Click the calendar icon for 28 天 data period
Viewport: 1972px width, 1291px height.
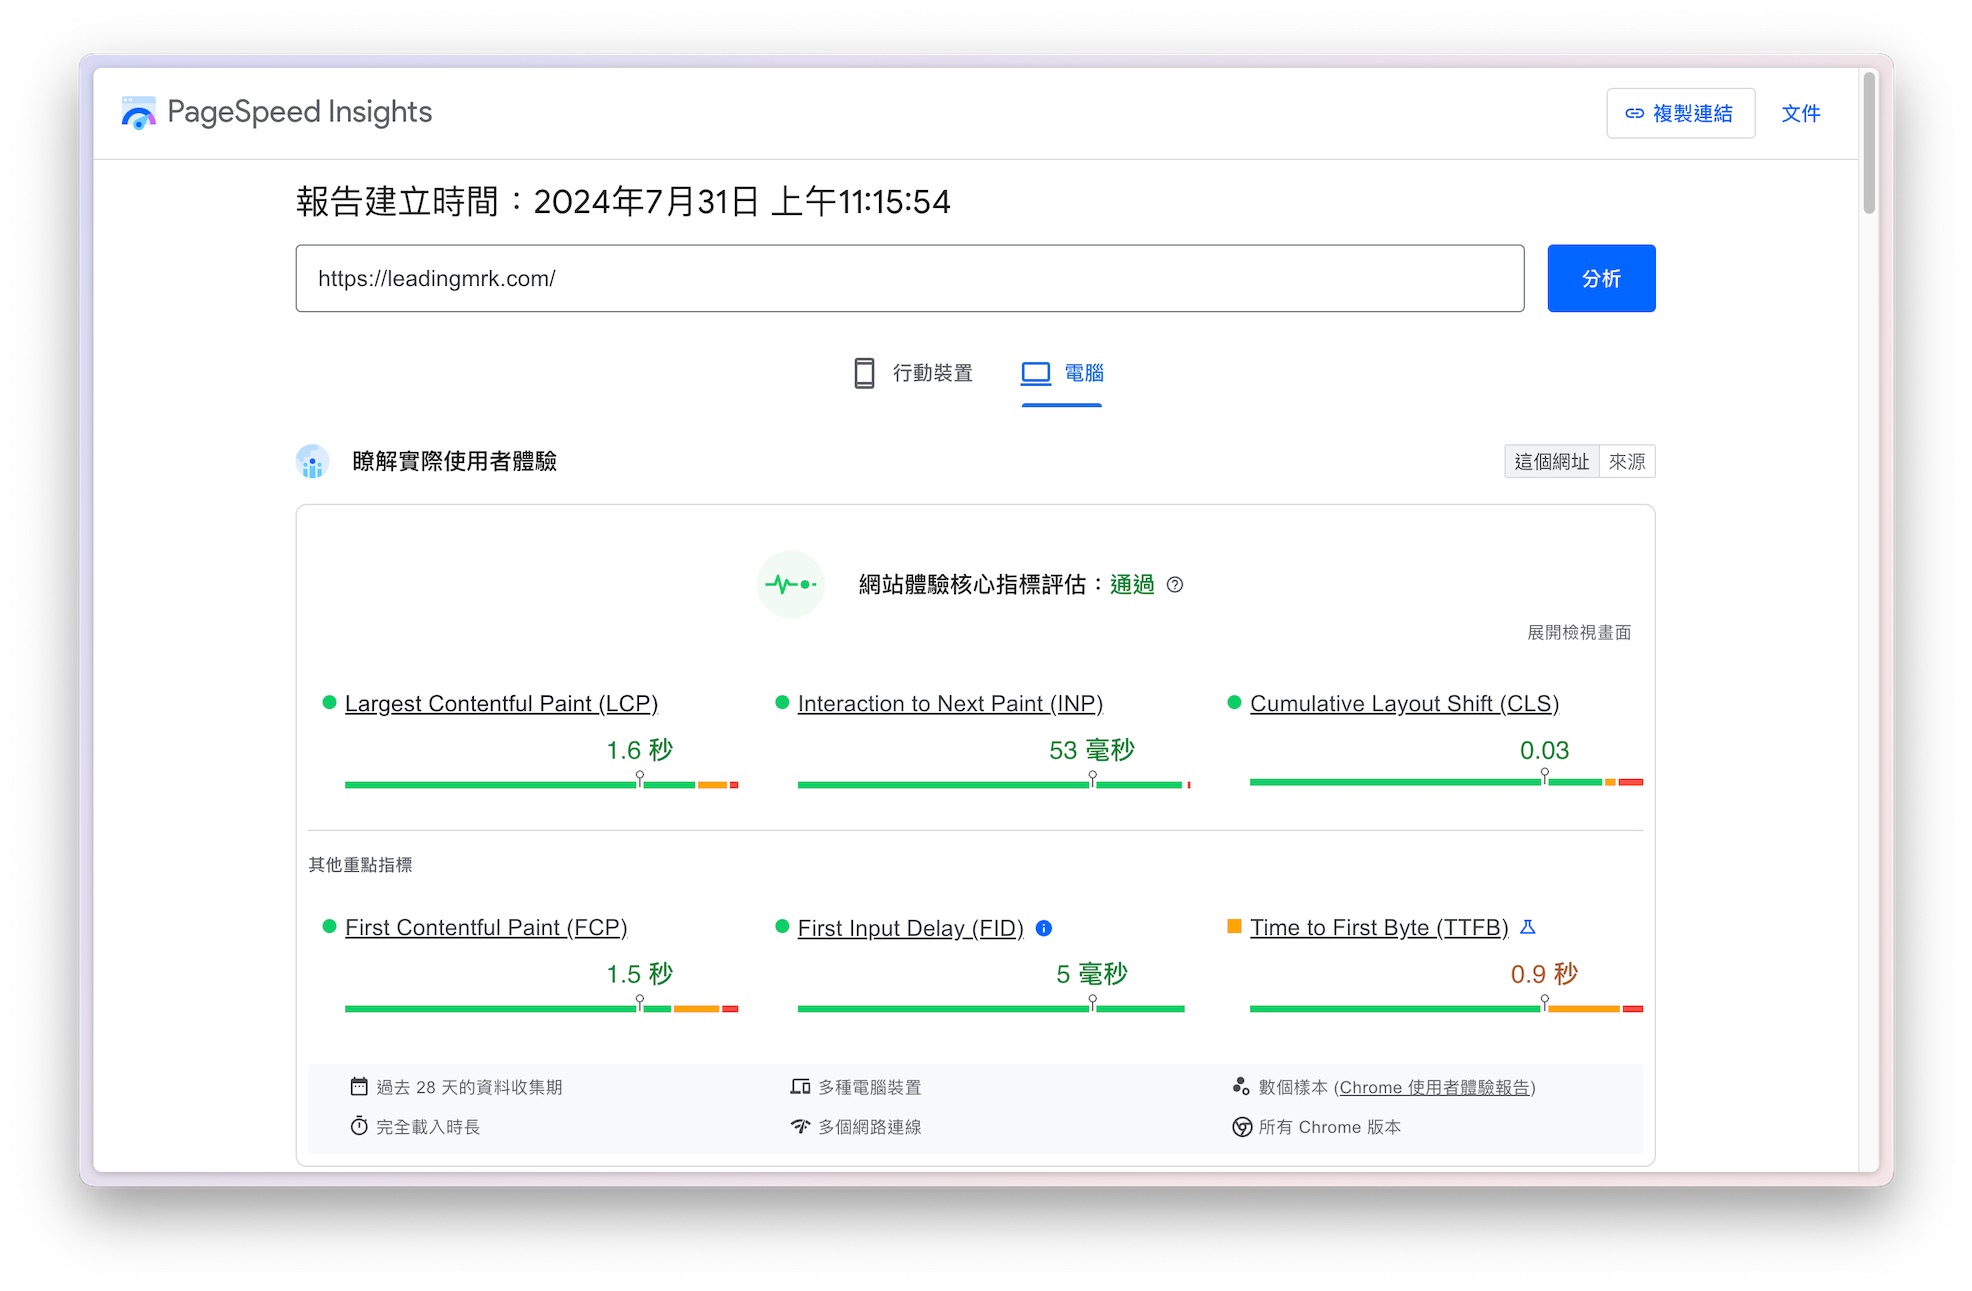pyautogui.click(x=359, y=1086)
